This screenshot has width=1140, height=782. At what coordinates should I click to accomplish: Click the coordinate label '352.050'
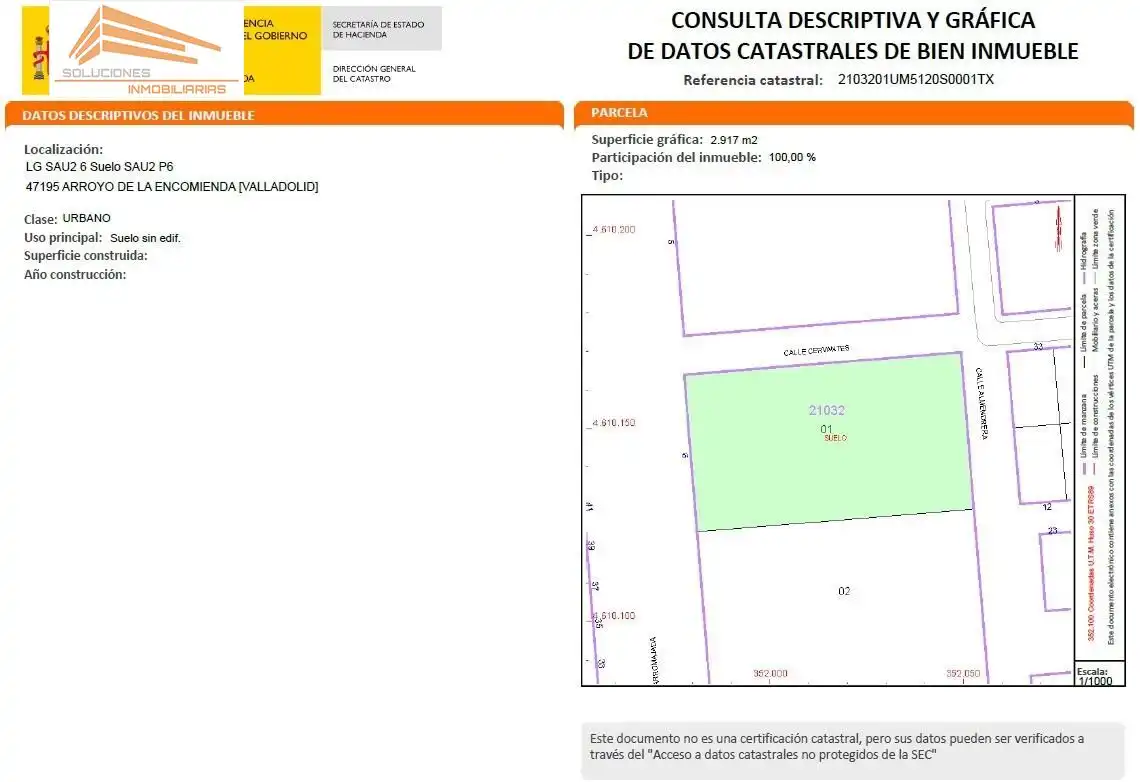[x=963, y=674]
